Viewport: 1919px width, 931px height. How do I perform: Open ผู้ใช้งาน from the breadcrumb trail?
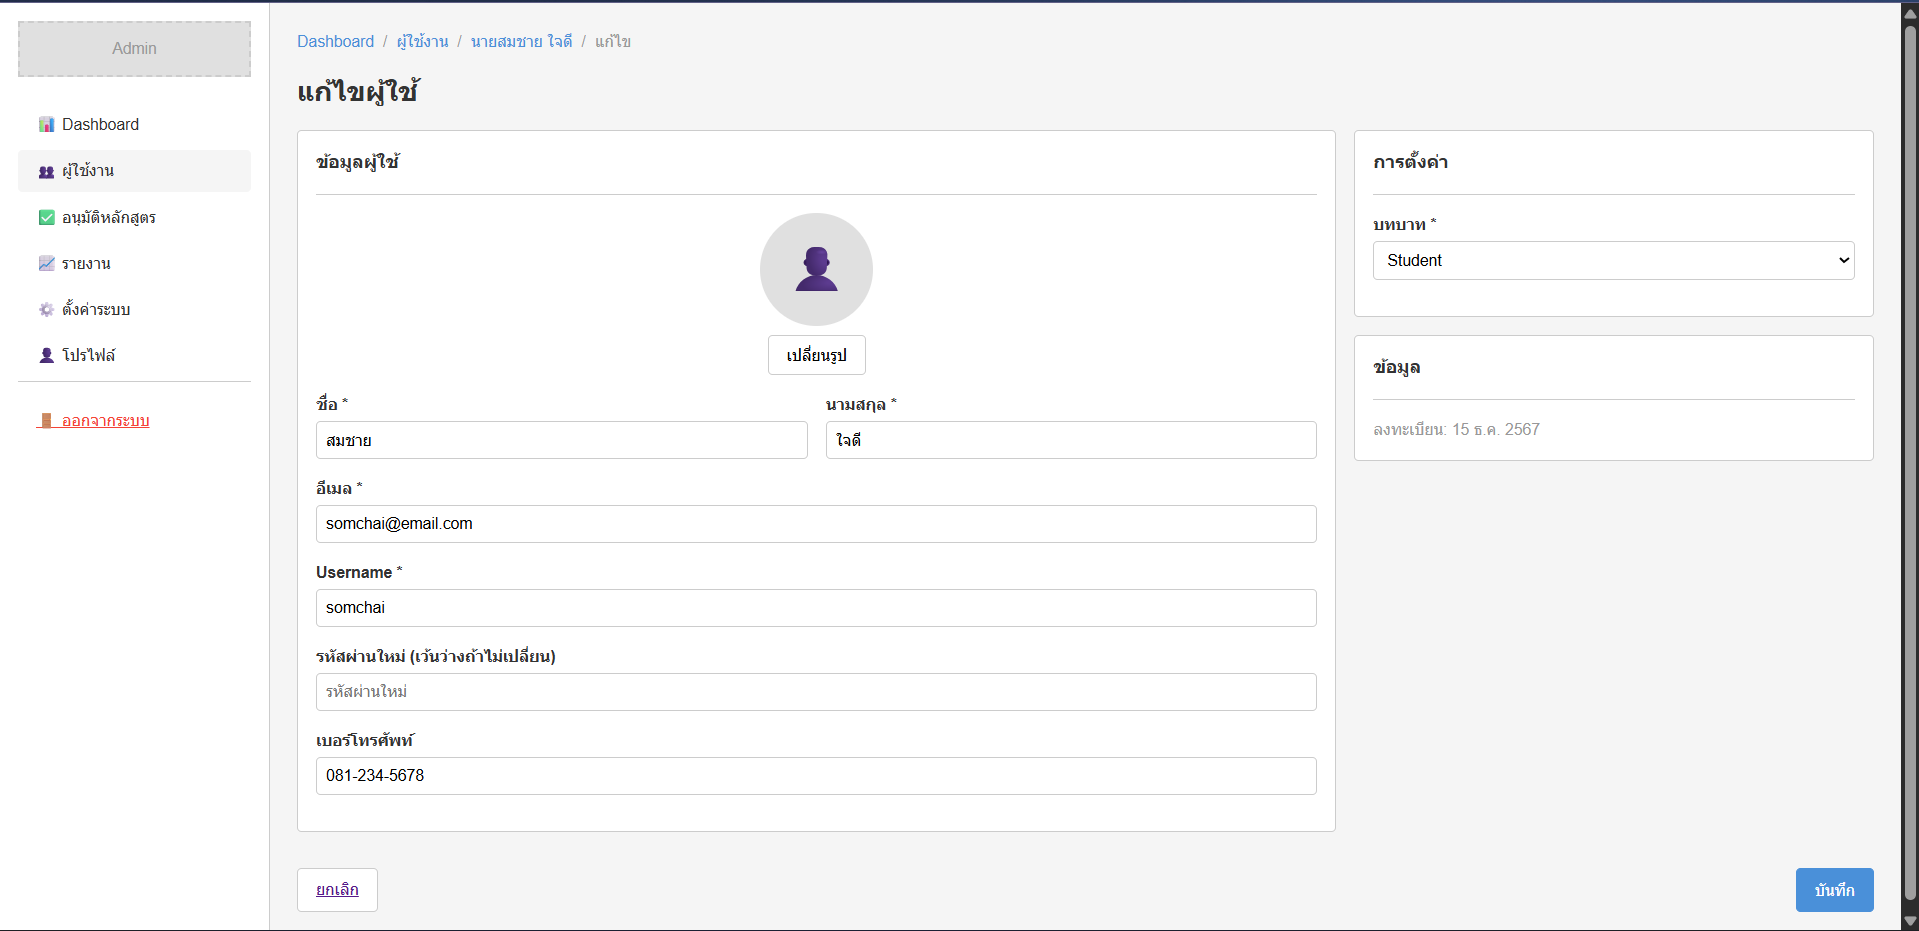[x=421, y=41]
